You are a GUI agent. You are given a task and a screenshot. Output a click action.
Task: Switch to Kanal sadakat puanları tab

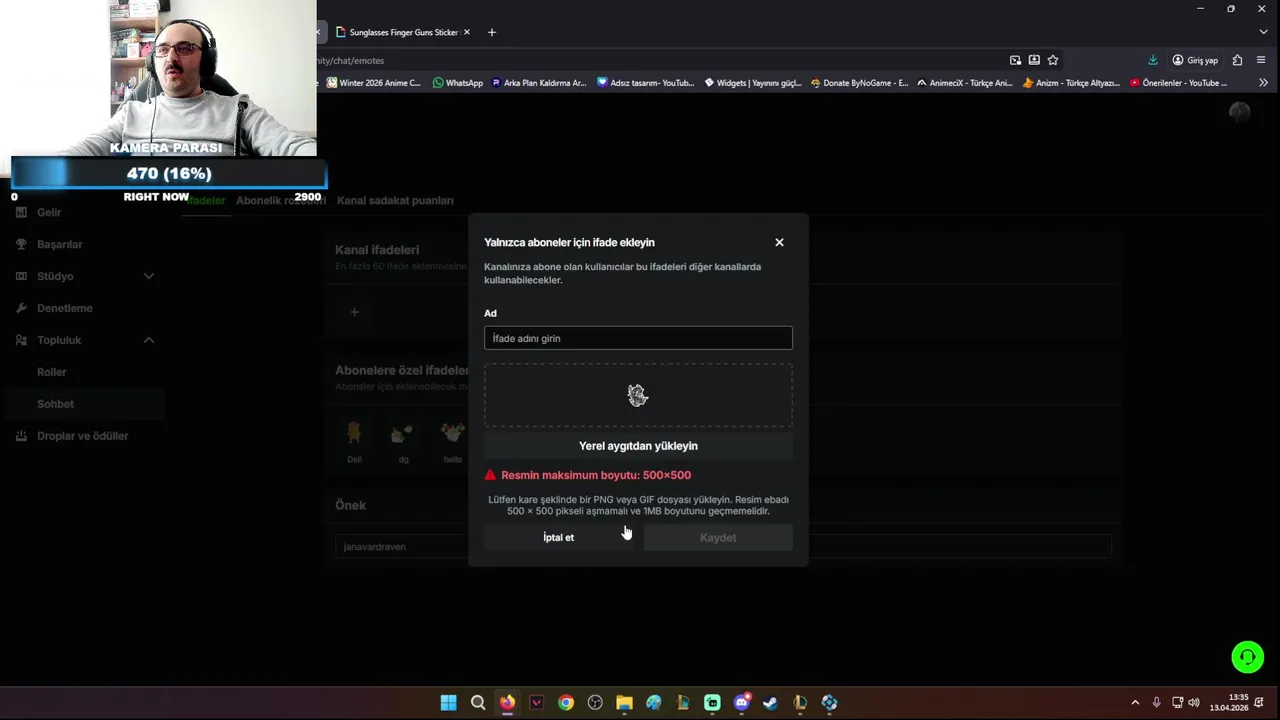395,200
